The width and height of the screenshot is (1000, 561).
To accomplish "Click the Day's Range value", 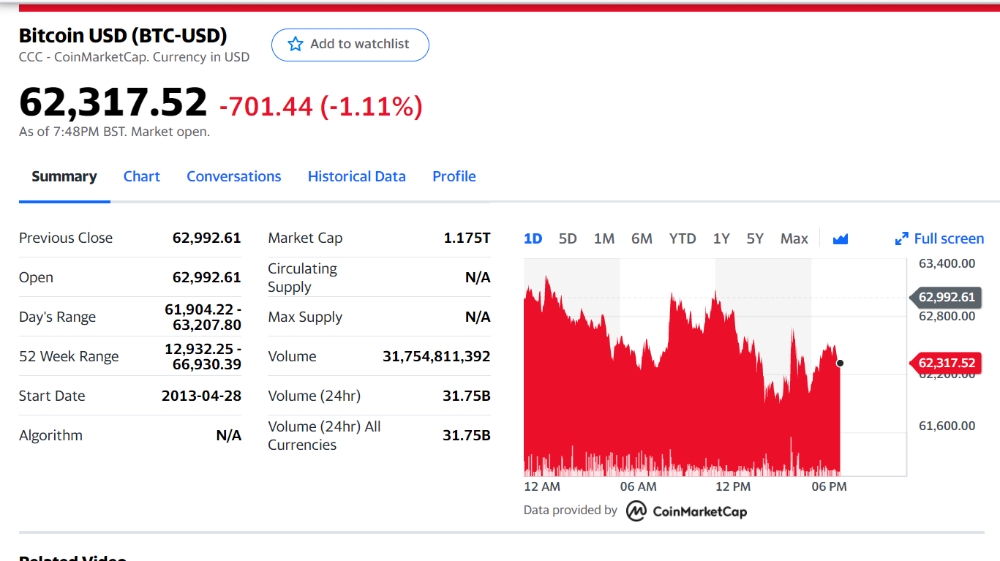I will tap(203, 317).
